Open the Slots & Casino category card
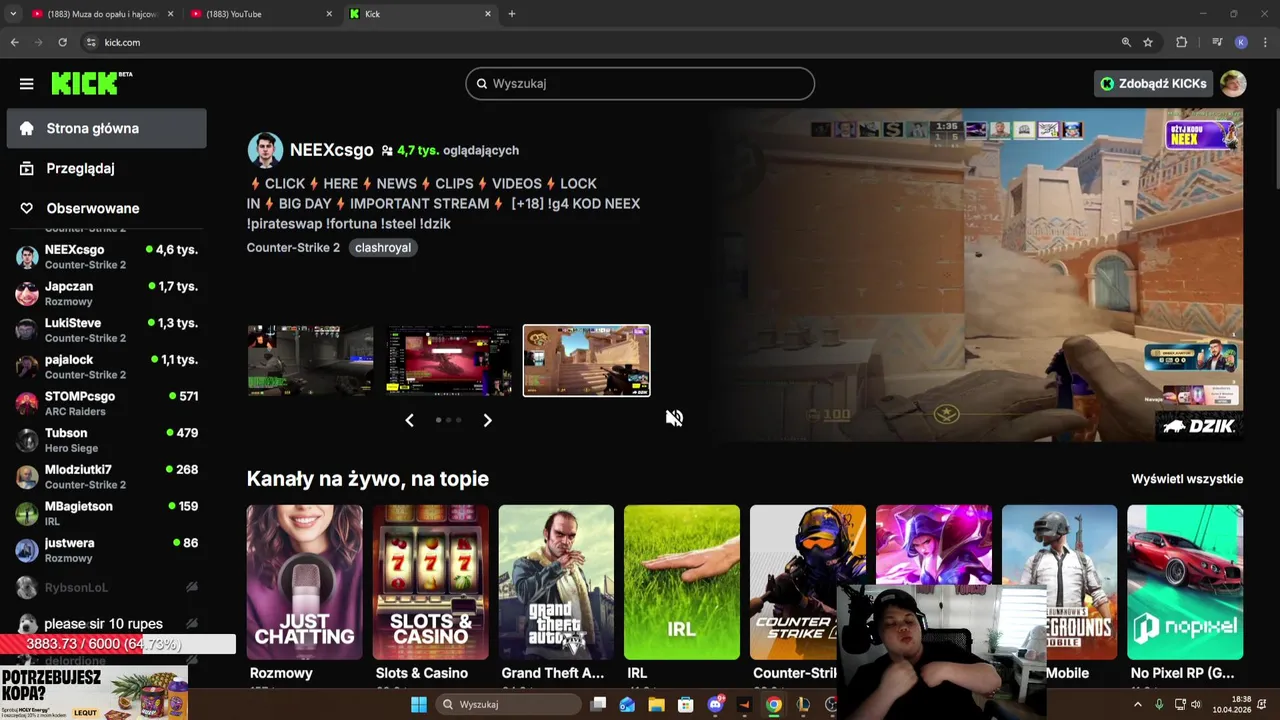The image size is (1280, 720). click(x=430, y=582)
